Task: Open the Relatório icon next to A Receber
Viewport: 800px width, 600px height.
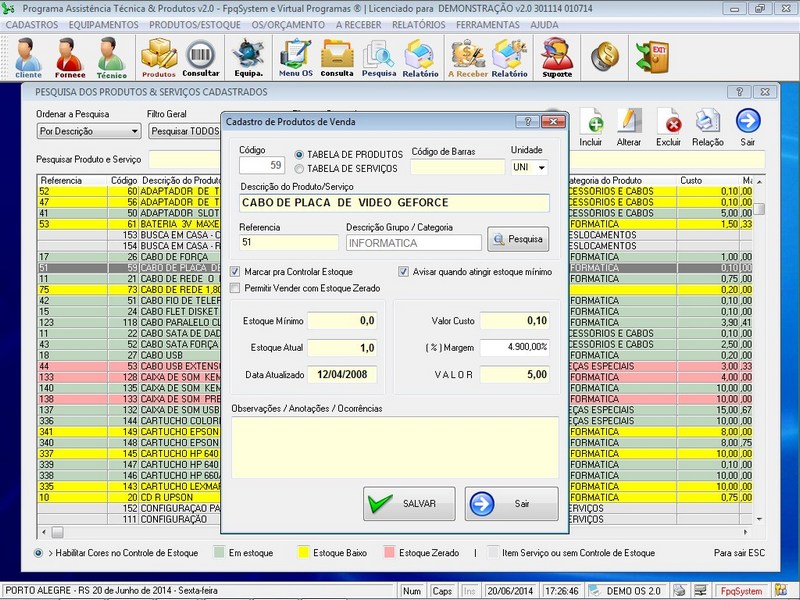Action: tap(510, 58)
